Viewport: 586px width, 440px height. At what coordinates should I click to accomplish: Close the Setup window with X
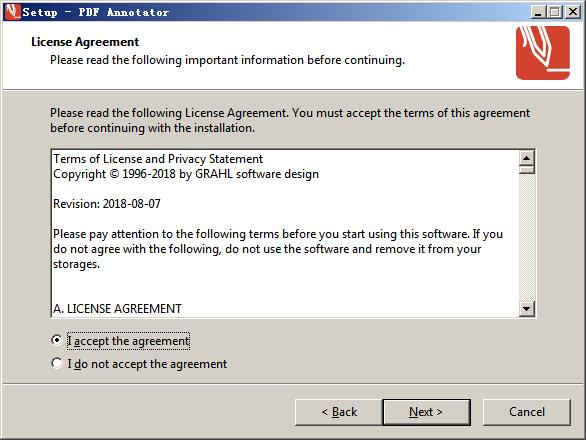(573, 12)
